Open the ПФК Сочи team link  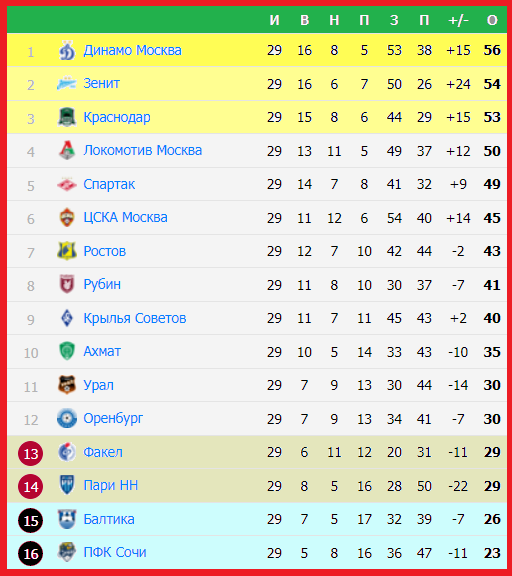point(115,552)
